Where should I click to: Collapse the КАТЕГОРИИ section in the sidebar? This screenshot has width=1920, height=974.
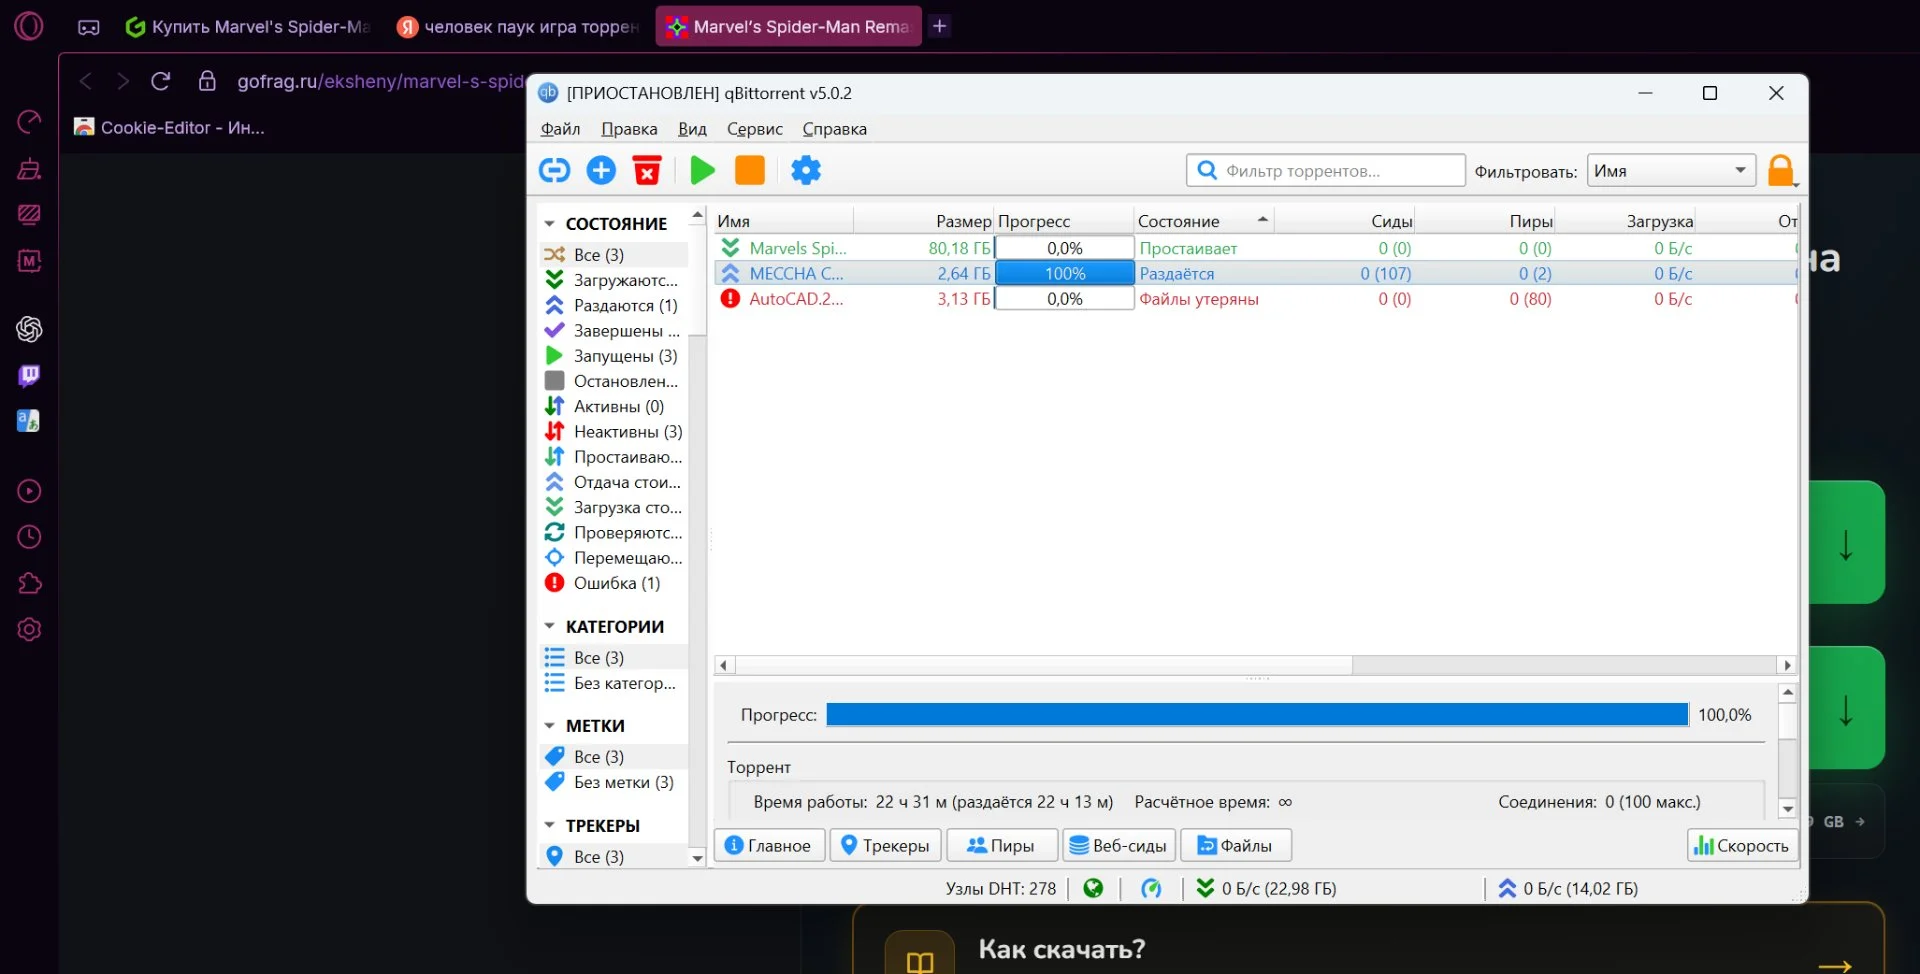click(549, 627)
